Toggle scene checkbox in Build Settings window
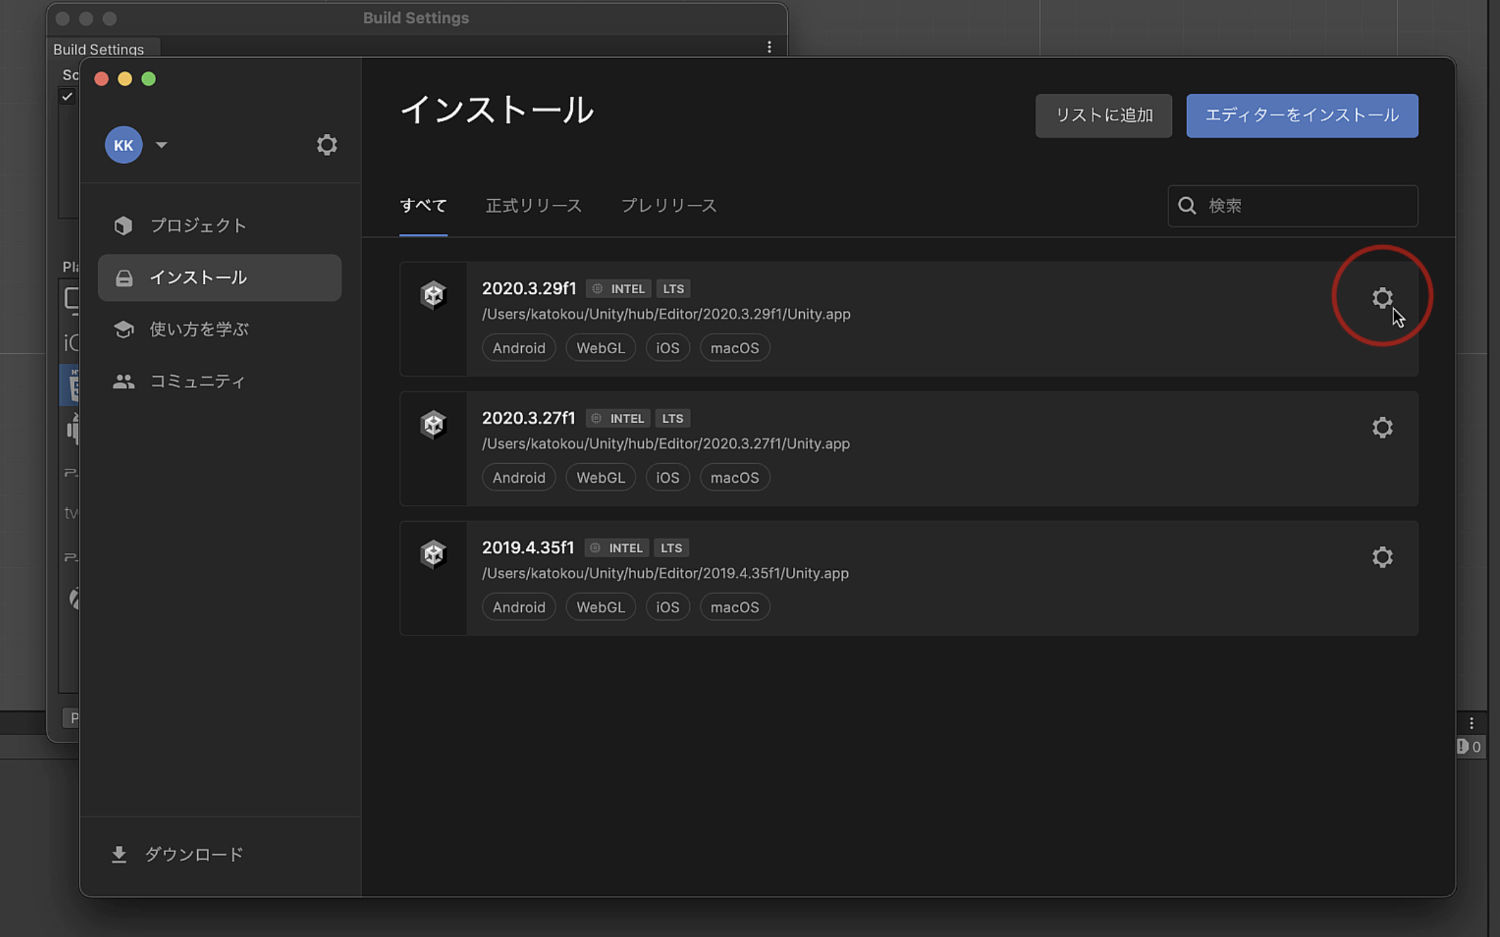 67,96
